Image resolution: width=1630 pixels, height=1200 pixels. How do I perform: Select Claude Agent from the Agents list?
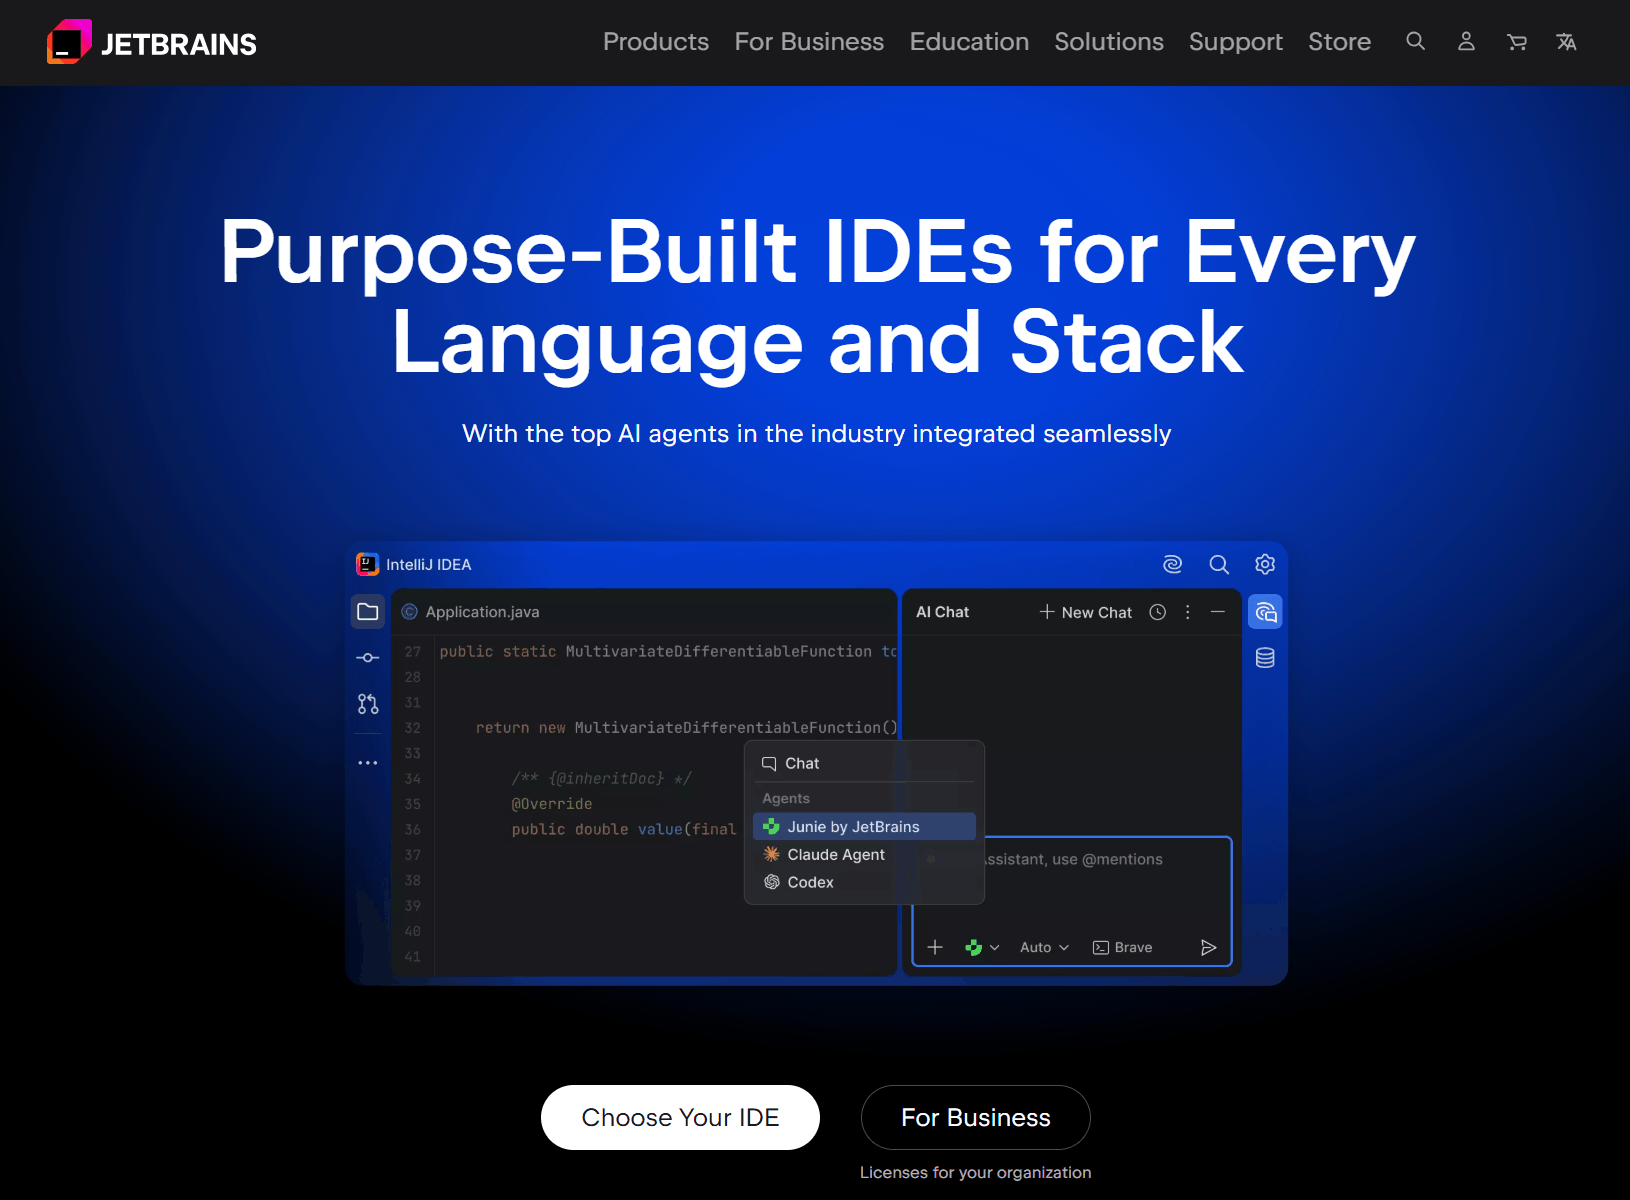point(835,854)
